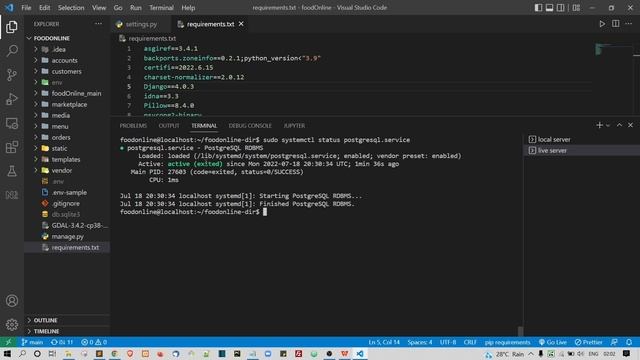
Task: Expand the vendor folder
Action: 62,170
